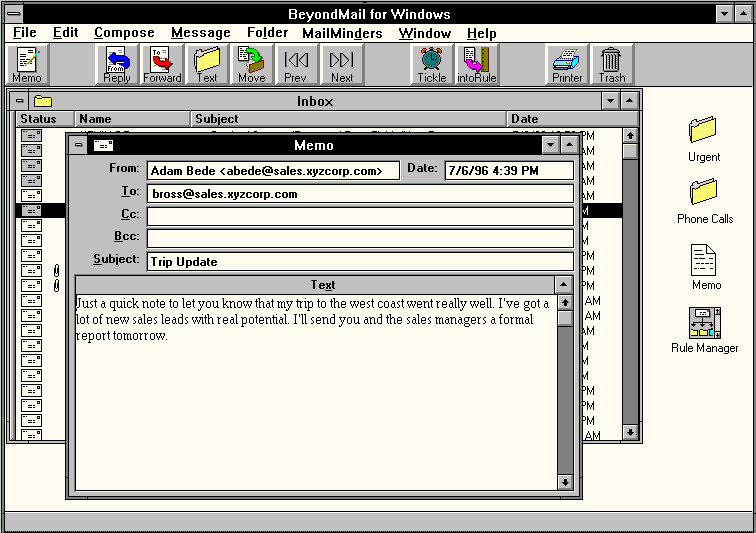The width and height of the screenshot is (756, 533).
Task: Open the Help menu
Action: coord(482,33)
